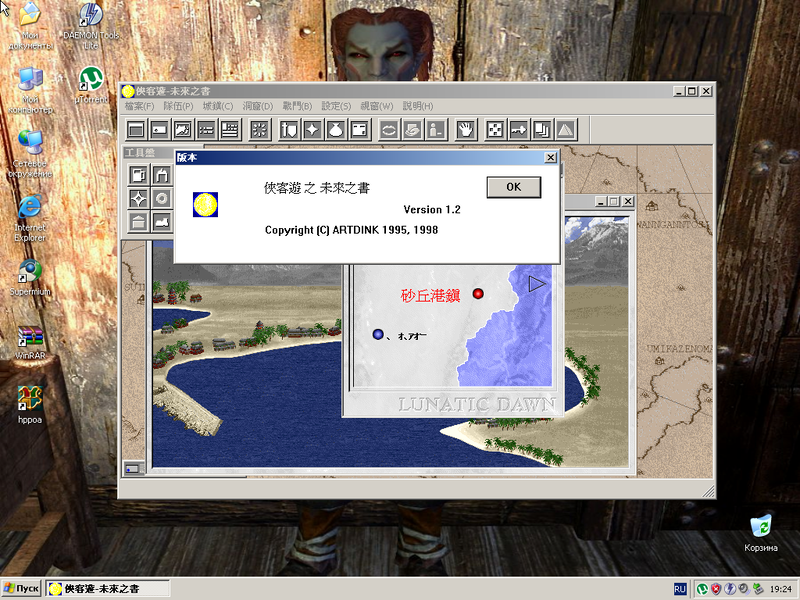Open the hppoa desktop shortcut
800x600 pixels.
(x=30, y=405)
